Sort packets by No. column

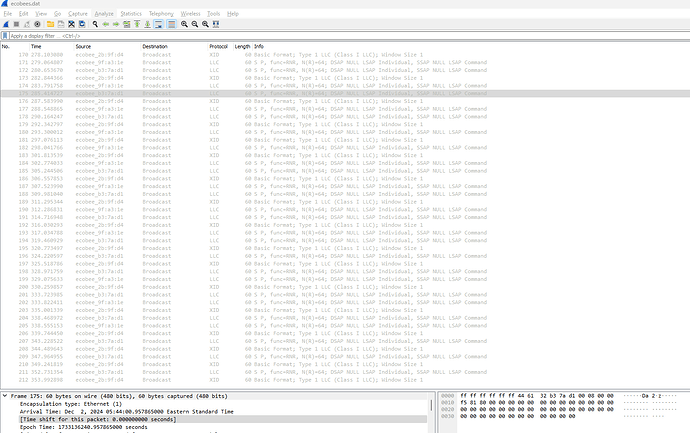15,46
